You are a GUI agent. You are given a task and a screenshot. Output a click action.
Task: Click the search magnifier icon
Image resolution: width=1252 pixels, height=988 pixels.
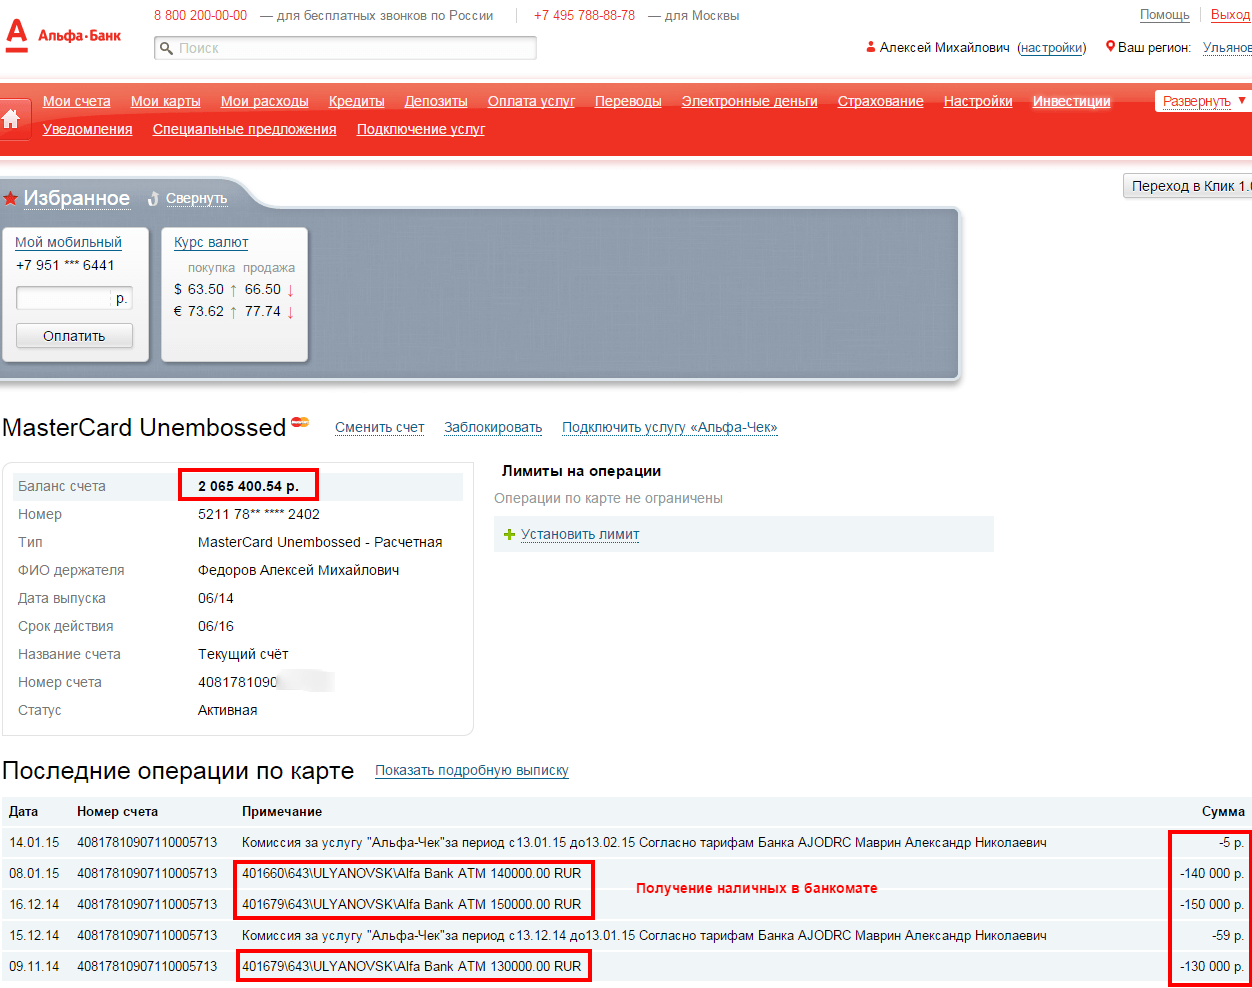(165, 48)
